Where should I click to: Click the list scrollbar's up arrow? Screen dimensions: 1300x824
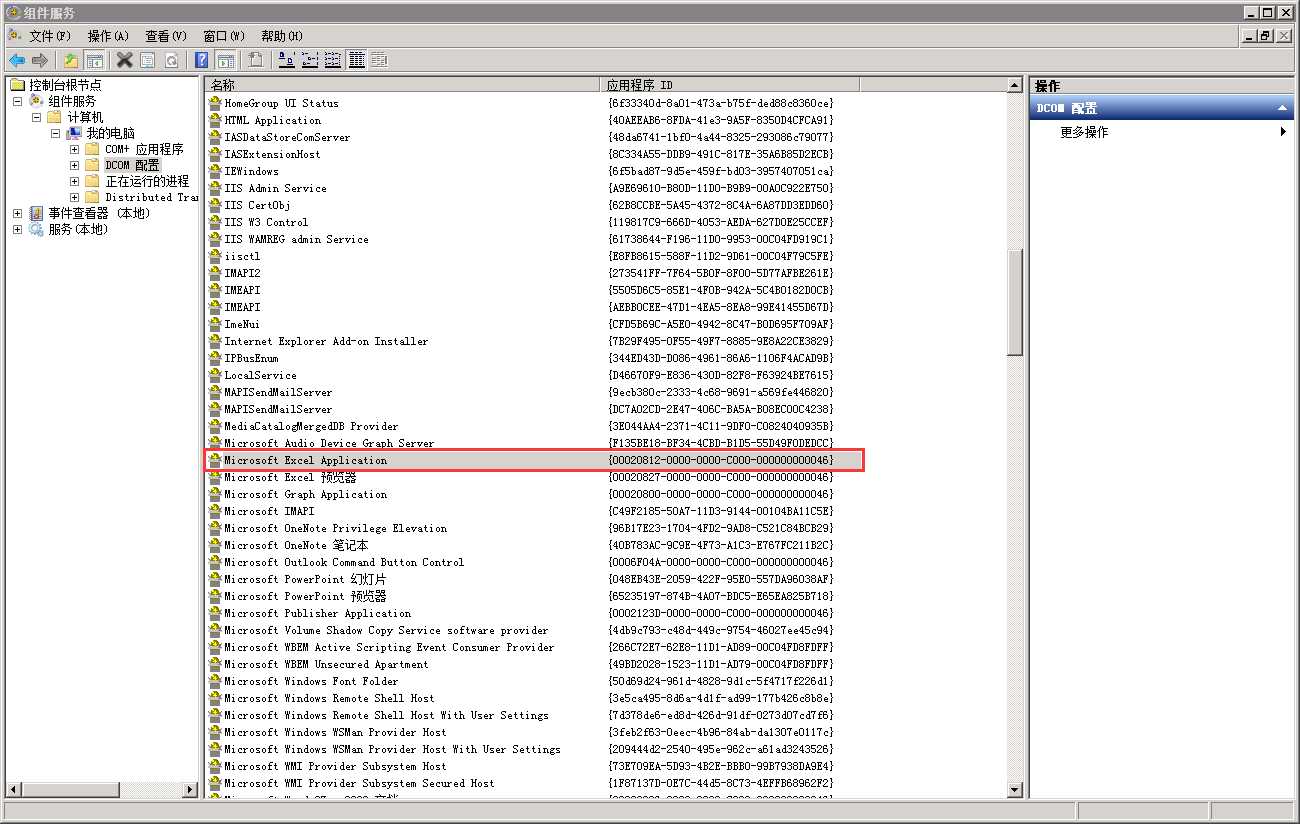(1015, 86)
